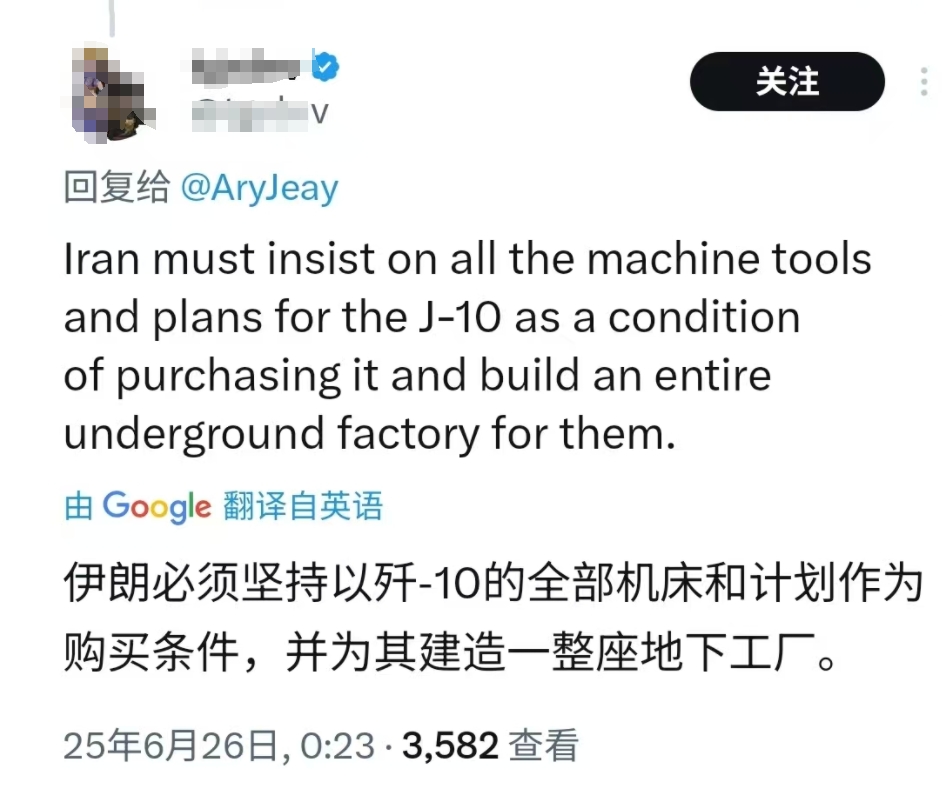This screenshot has width=942, height=790.
Task: Click the "underground factory for them." line
Action: [x=370, y=433]
